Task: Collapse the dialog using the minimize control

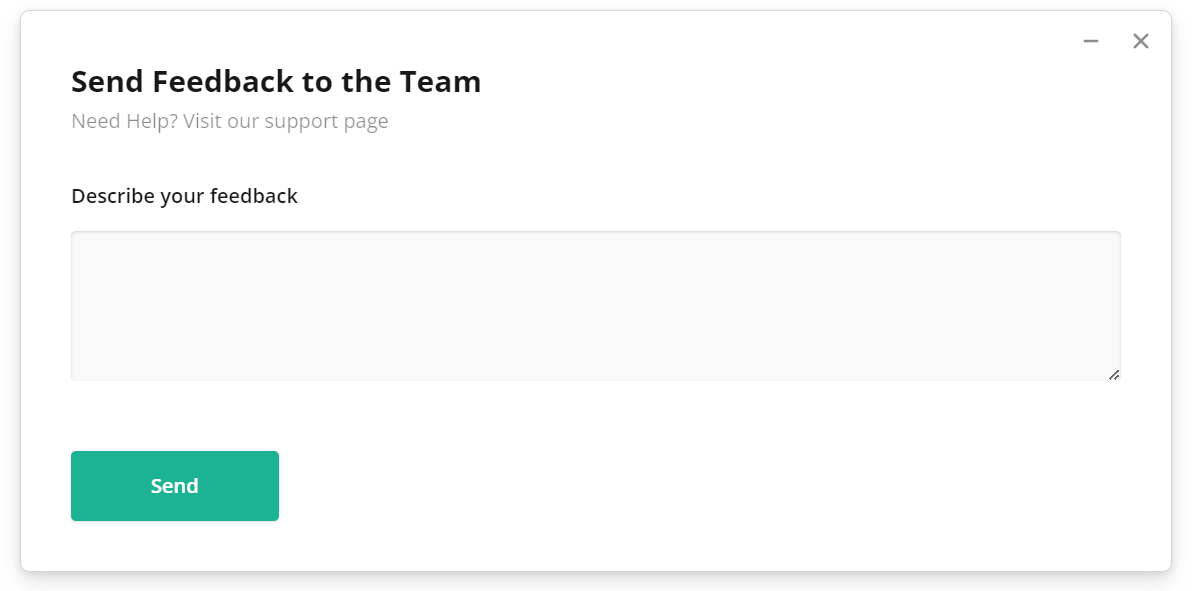Action: (1090, 41)
